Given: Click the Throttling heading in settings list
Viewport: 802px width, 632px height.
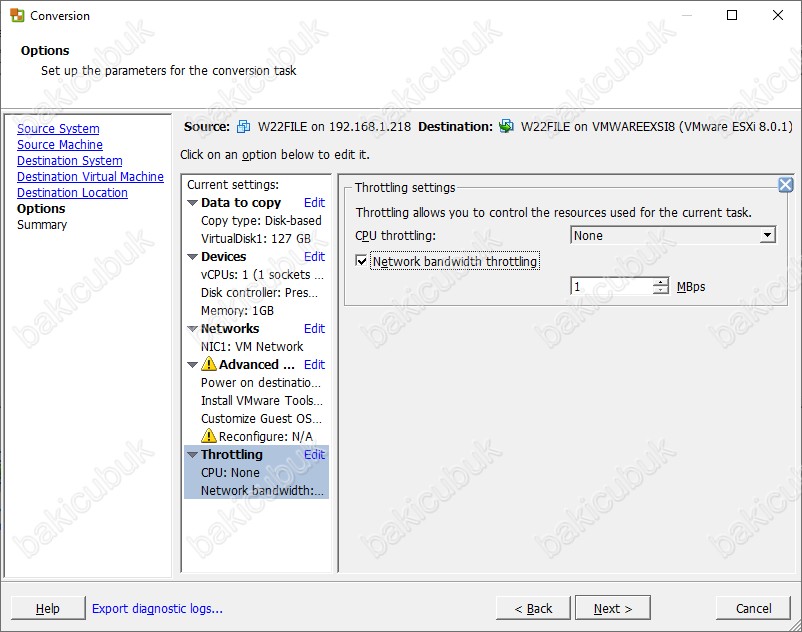Looking at the screenshot, I should (x=232, y=454).
